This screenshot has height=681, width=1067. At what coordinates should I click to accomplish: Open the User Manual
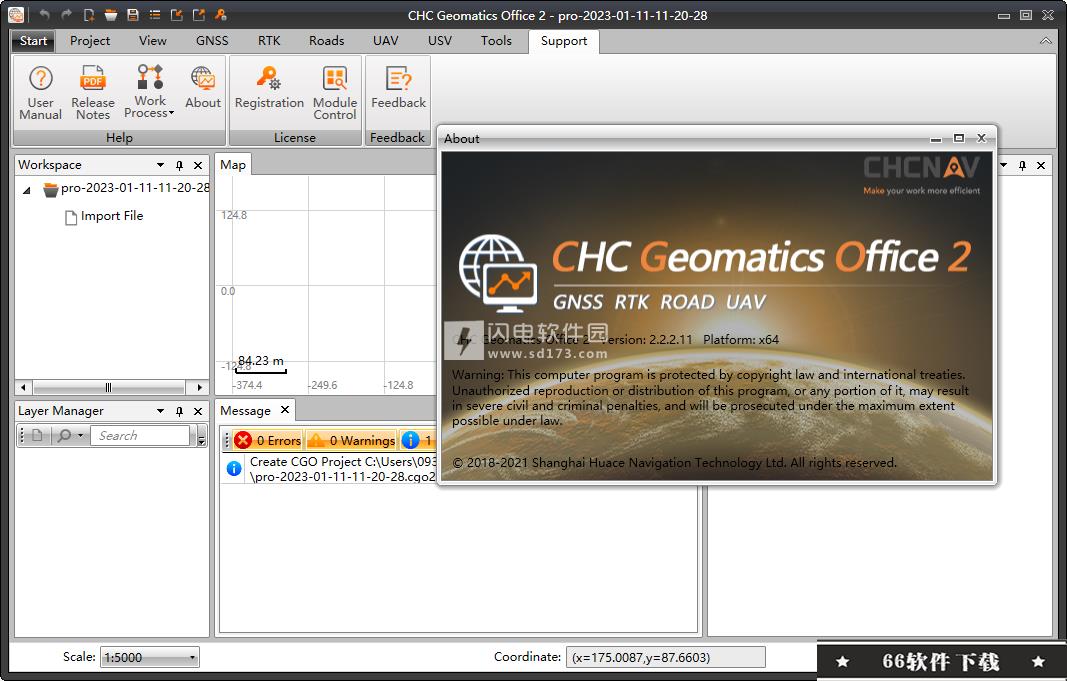(41, 93)
